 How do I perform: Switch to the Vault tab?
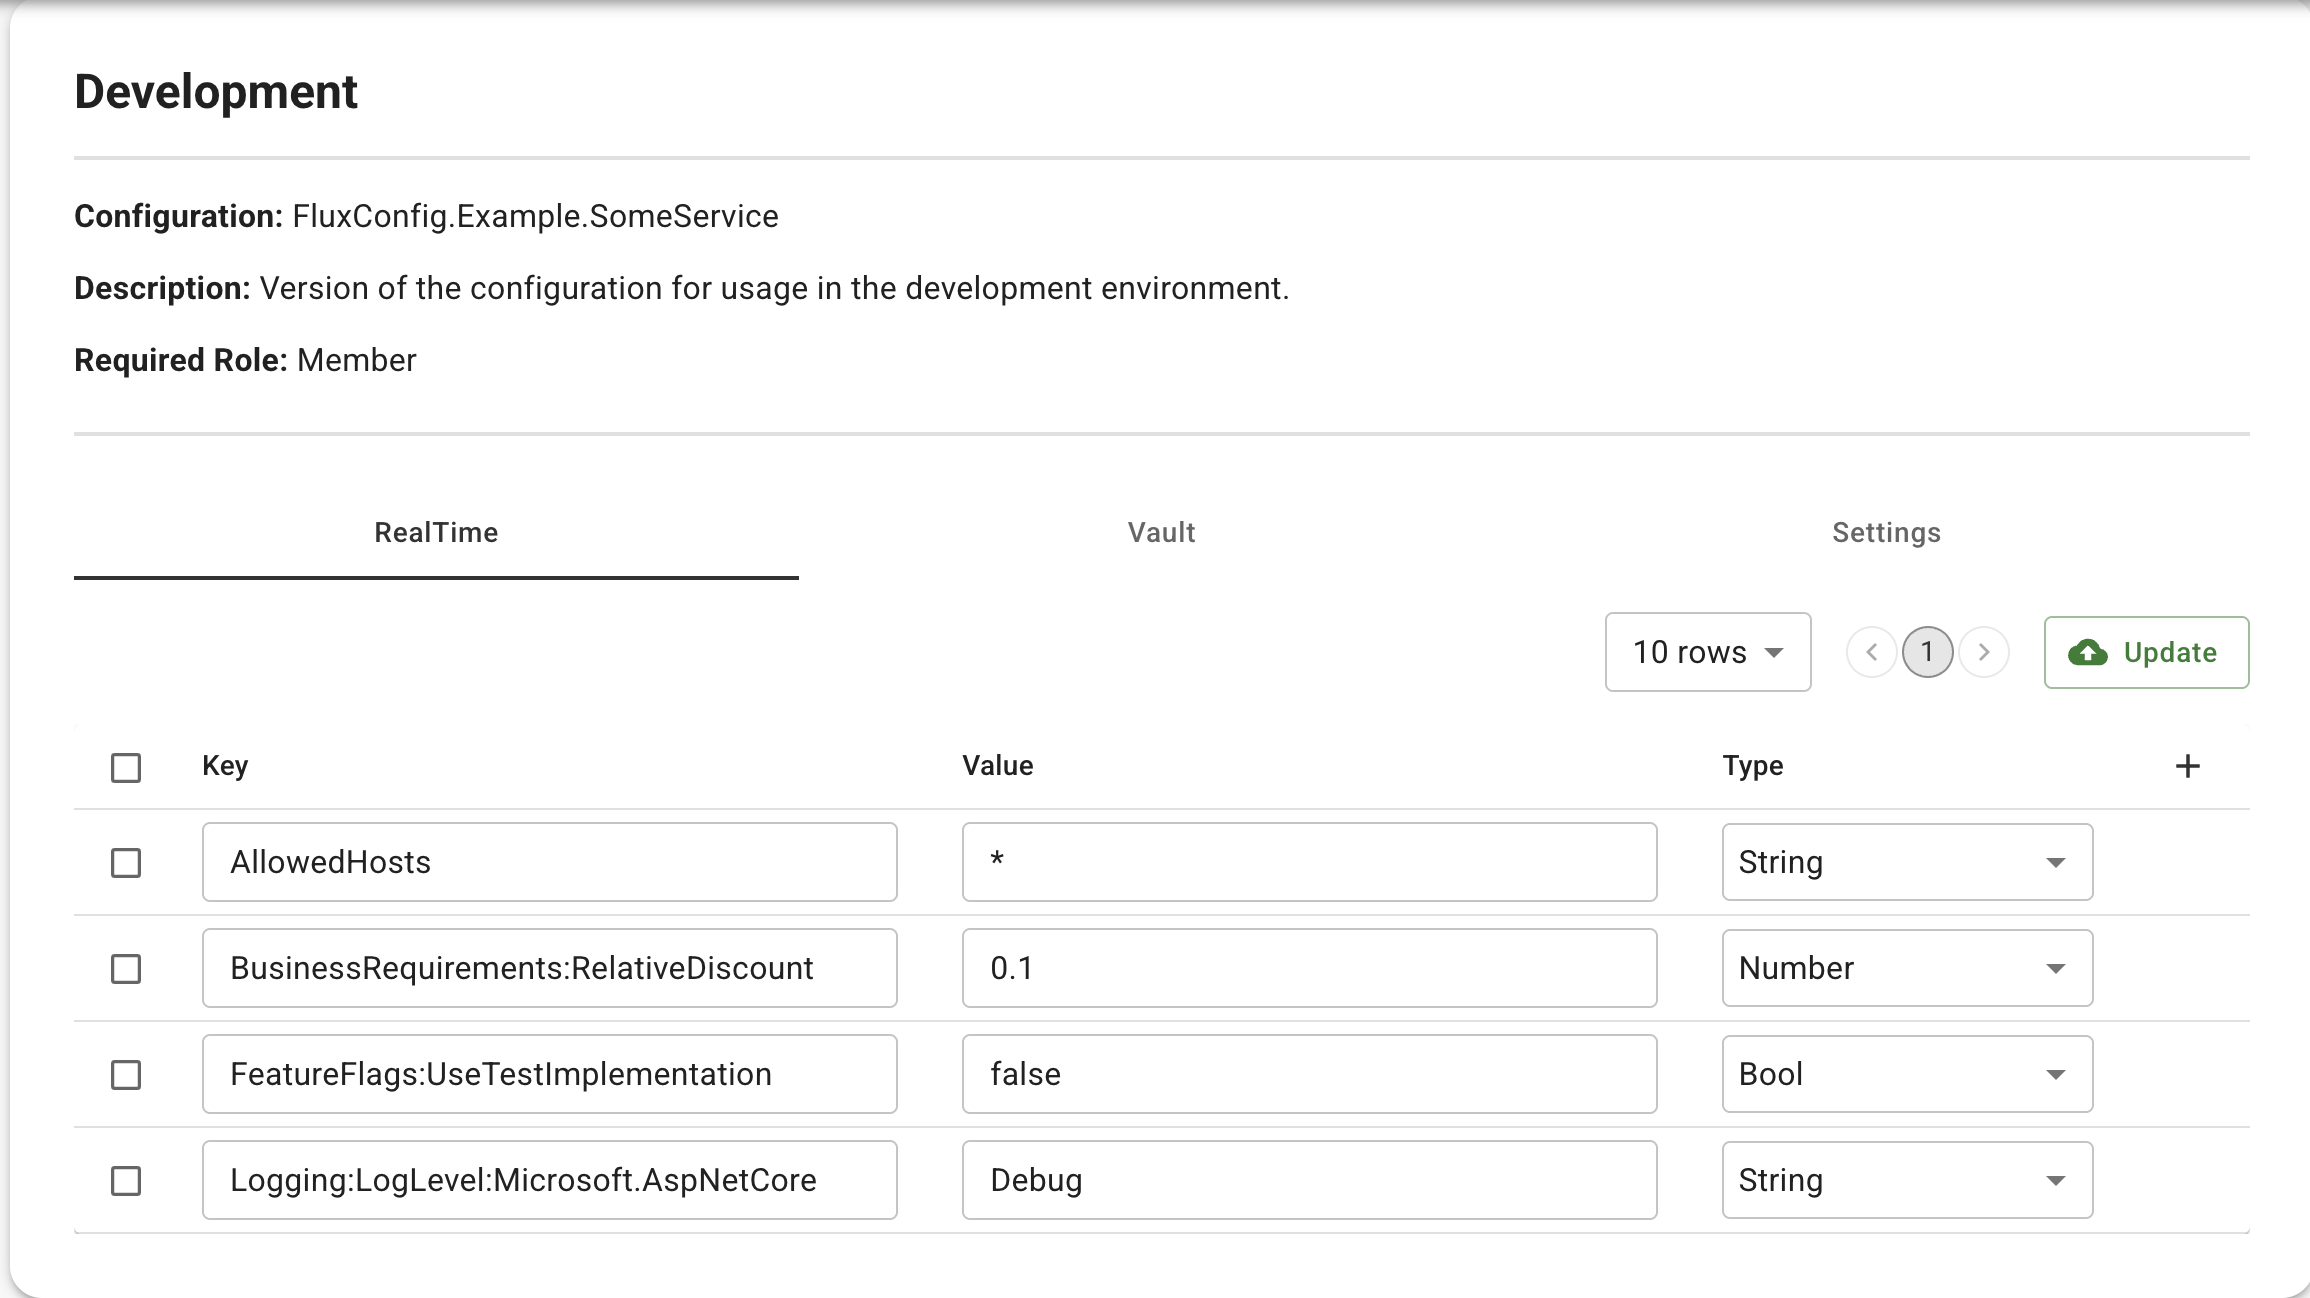(1161, 533)
